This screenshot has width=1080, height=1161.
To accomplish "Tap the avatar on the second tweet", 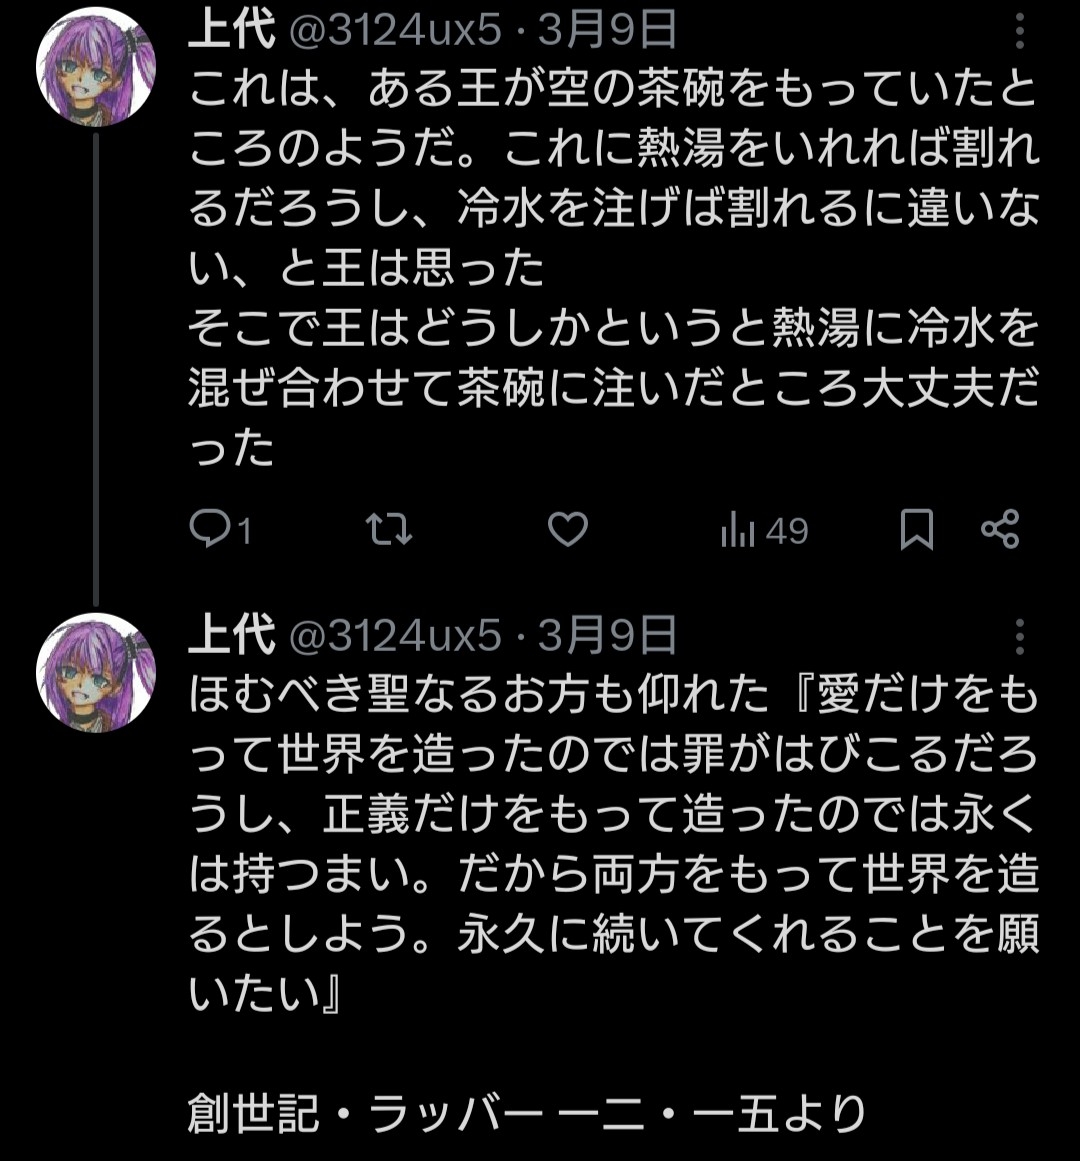I will (x=96, y=673).
